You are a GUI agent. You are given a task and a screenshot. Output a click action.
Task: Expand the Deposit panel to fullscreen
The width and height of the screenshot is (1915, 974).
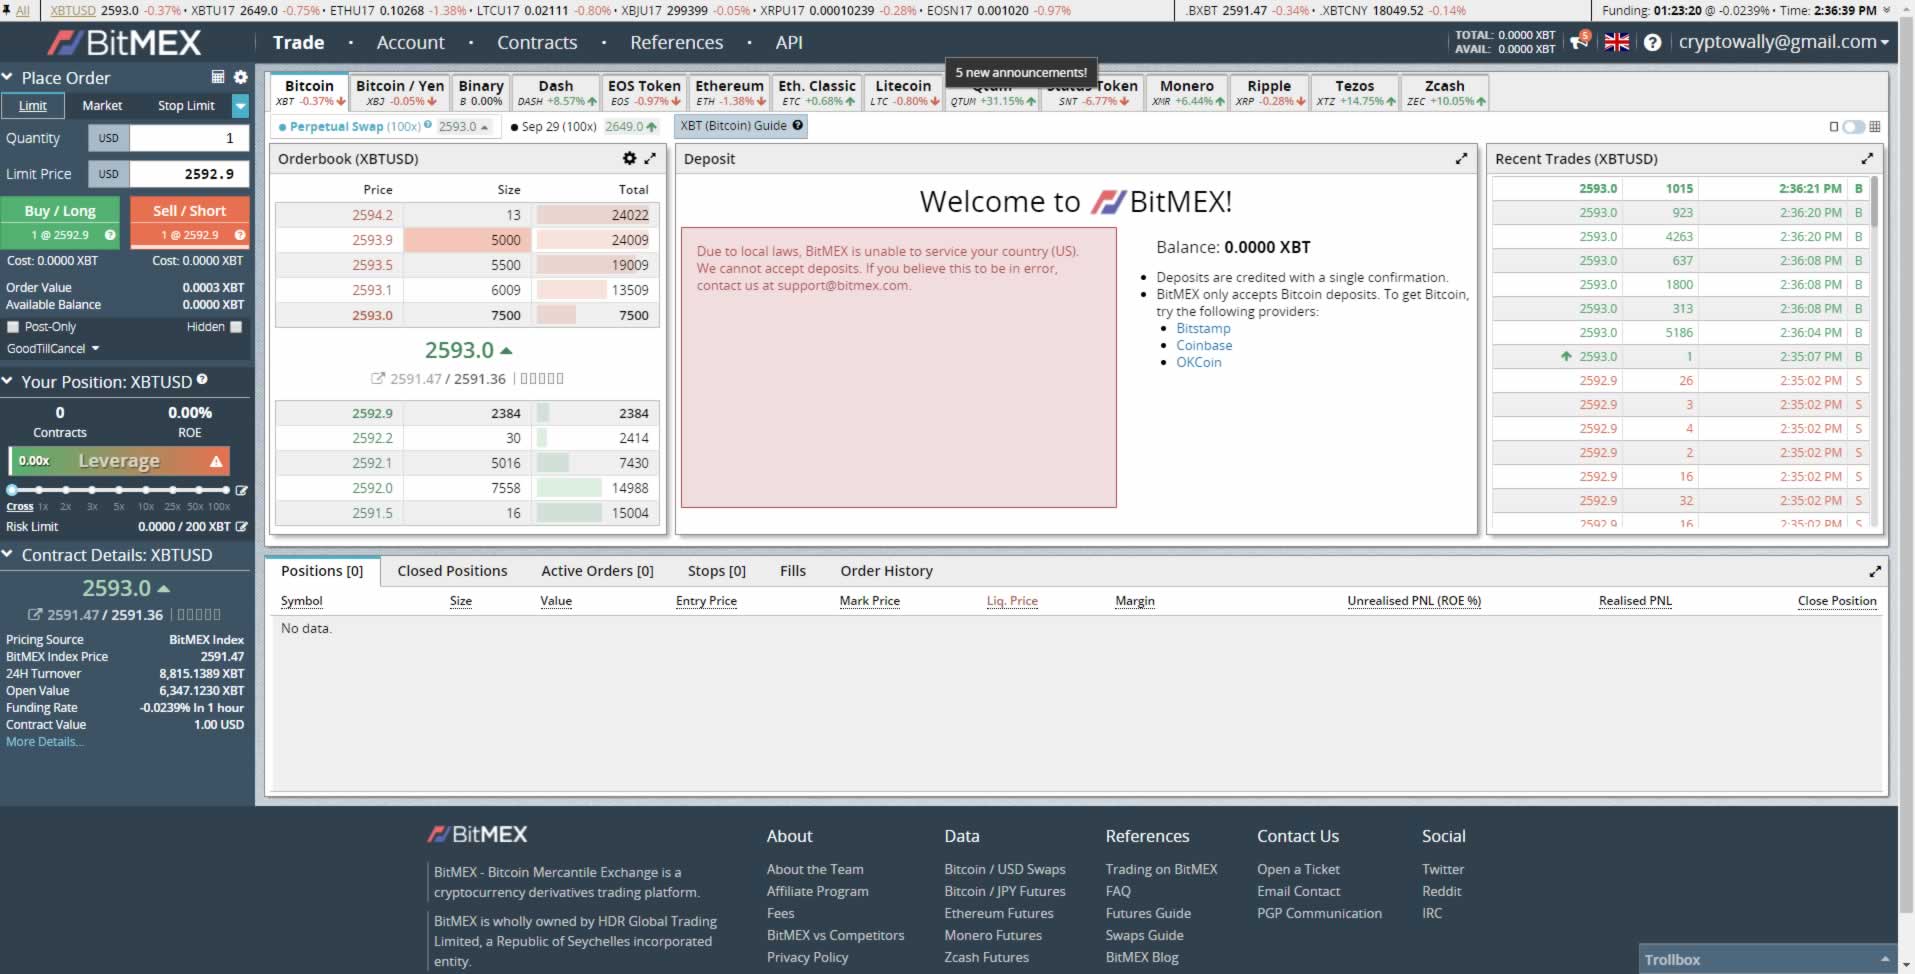[1461, 158]
